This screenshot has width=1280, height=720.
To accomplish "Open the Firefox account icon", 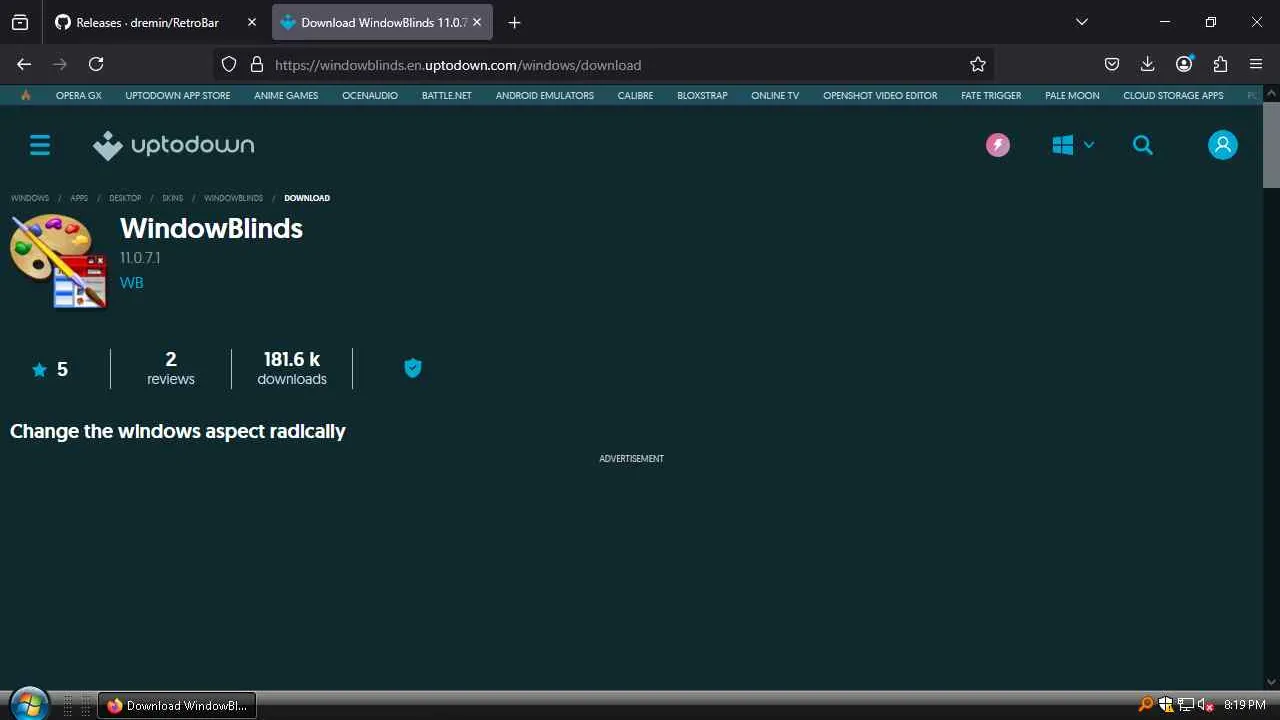I will pyautogui.click(x=1184, y=64).
